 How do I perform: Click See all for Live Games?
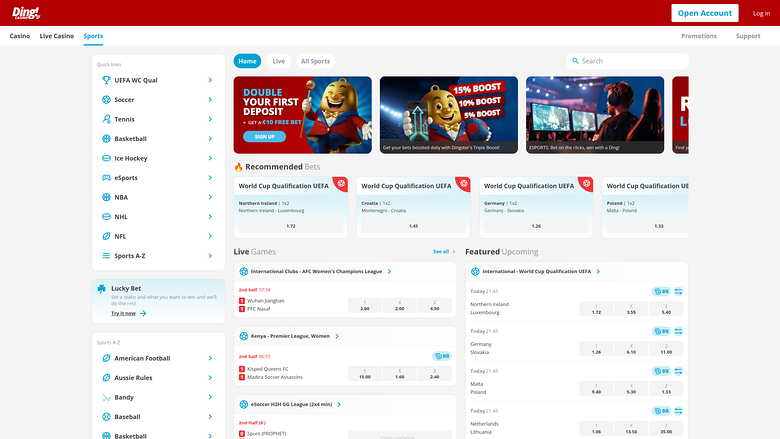444,252
